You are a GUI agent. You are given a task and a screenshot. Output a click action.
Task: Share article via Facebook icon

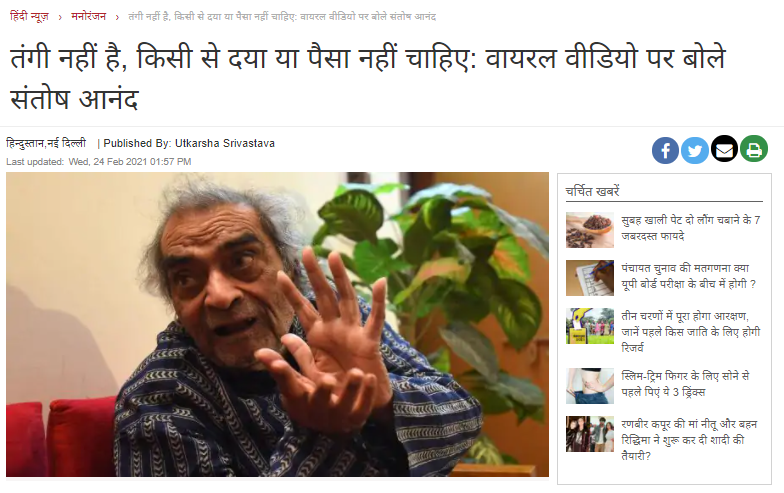coord(665,150)
